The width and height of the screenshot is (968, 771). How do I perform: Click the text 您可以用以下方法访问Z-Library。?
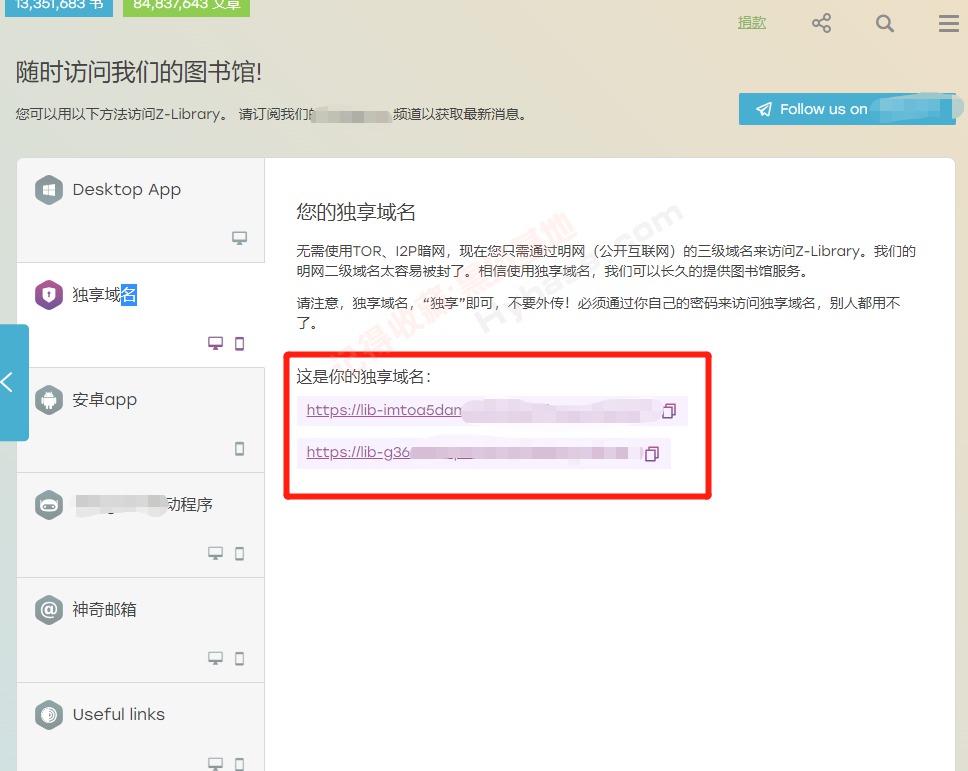point(121,114)
